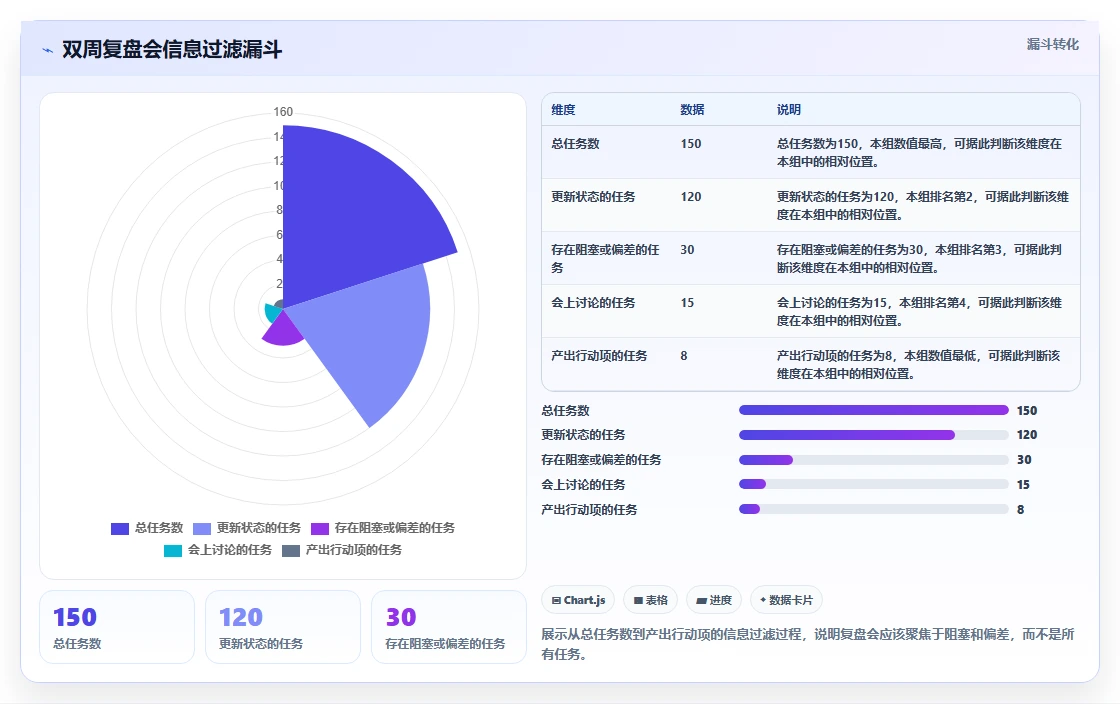Image resolution: width=1120 pixels, height=704 pixels.
Task: Select the 数据卡片 tag chip
Action: 786,600
